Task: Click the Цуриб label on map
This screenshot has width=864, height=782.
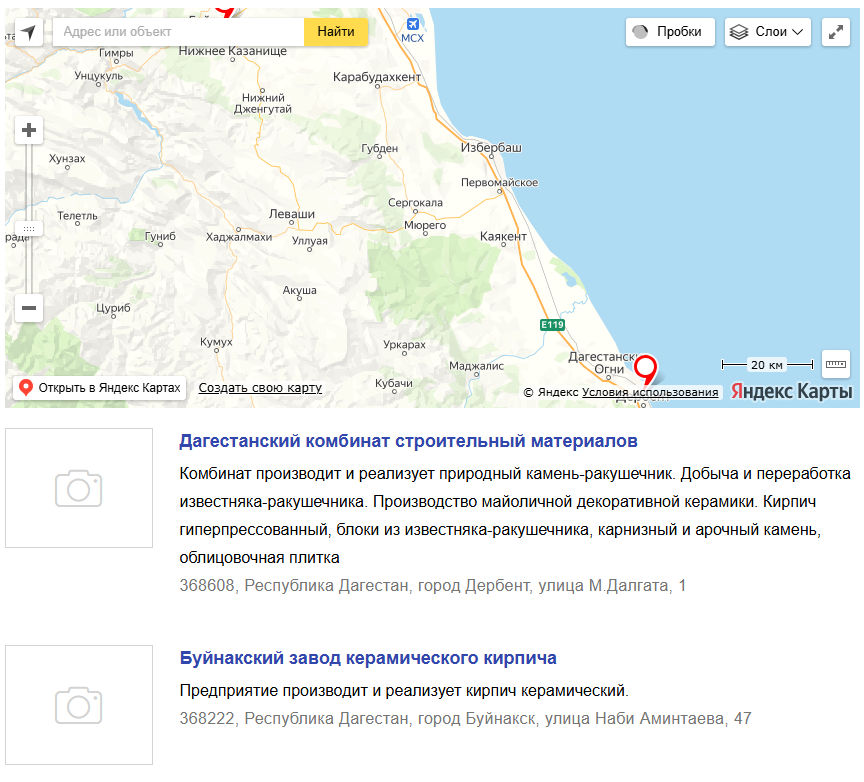Action: (114, 308)
